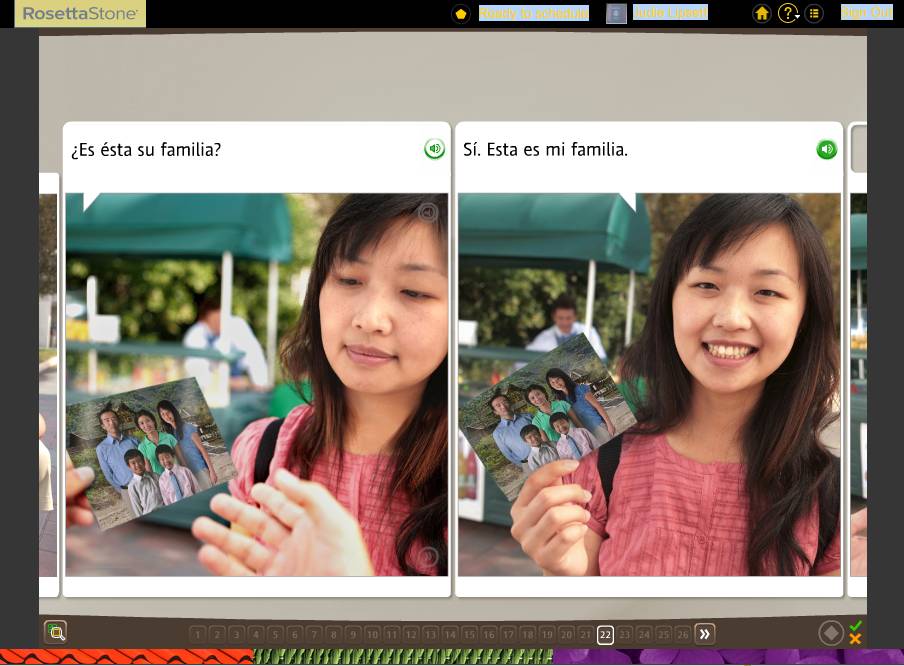Viewport: 904px width, 666px height.
Task: Jump to screen 23
Action: (624, 634)
